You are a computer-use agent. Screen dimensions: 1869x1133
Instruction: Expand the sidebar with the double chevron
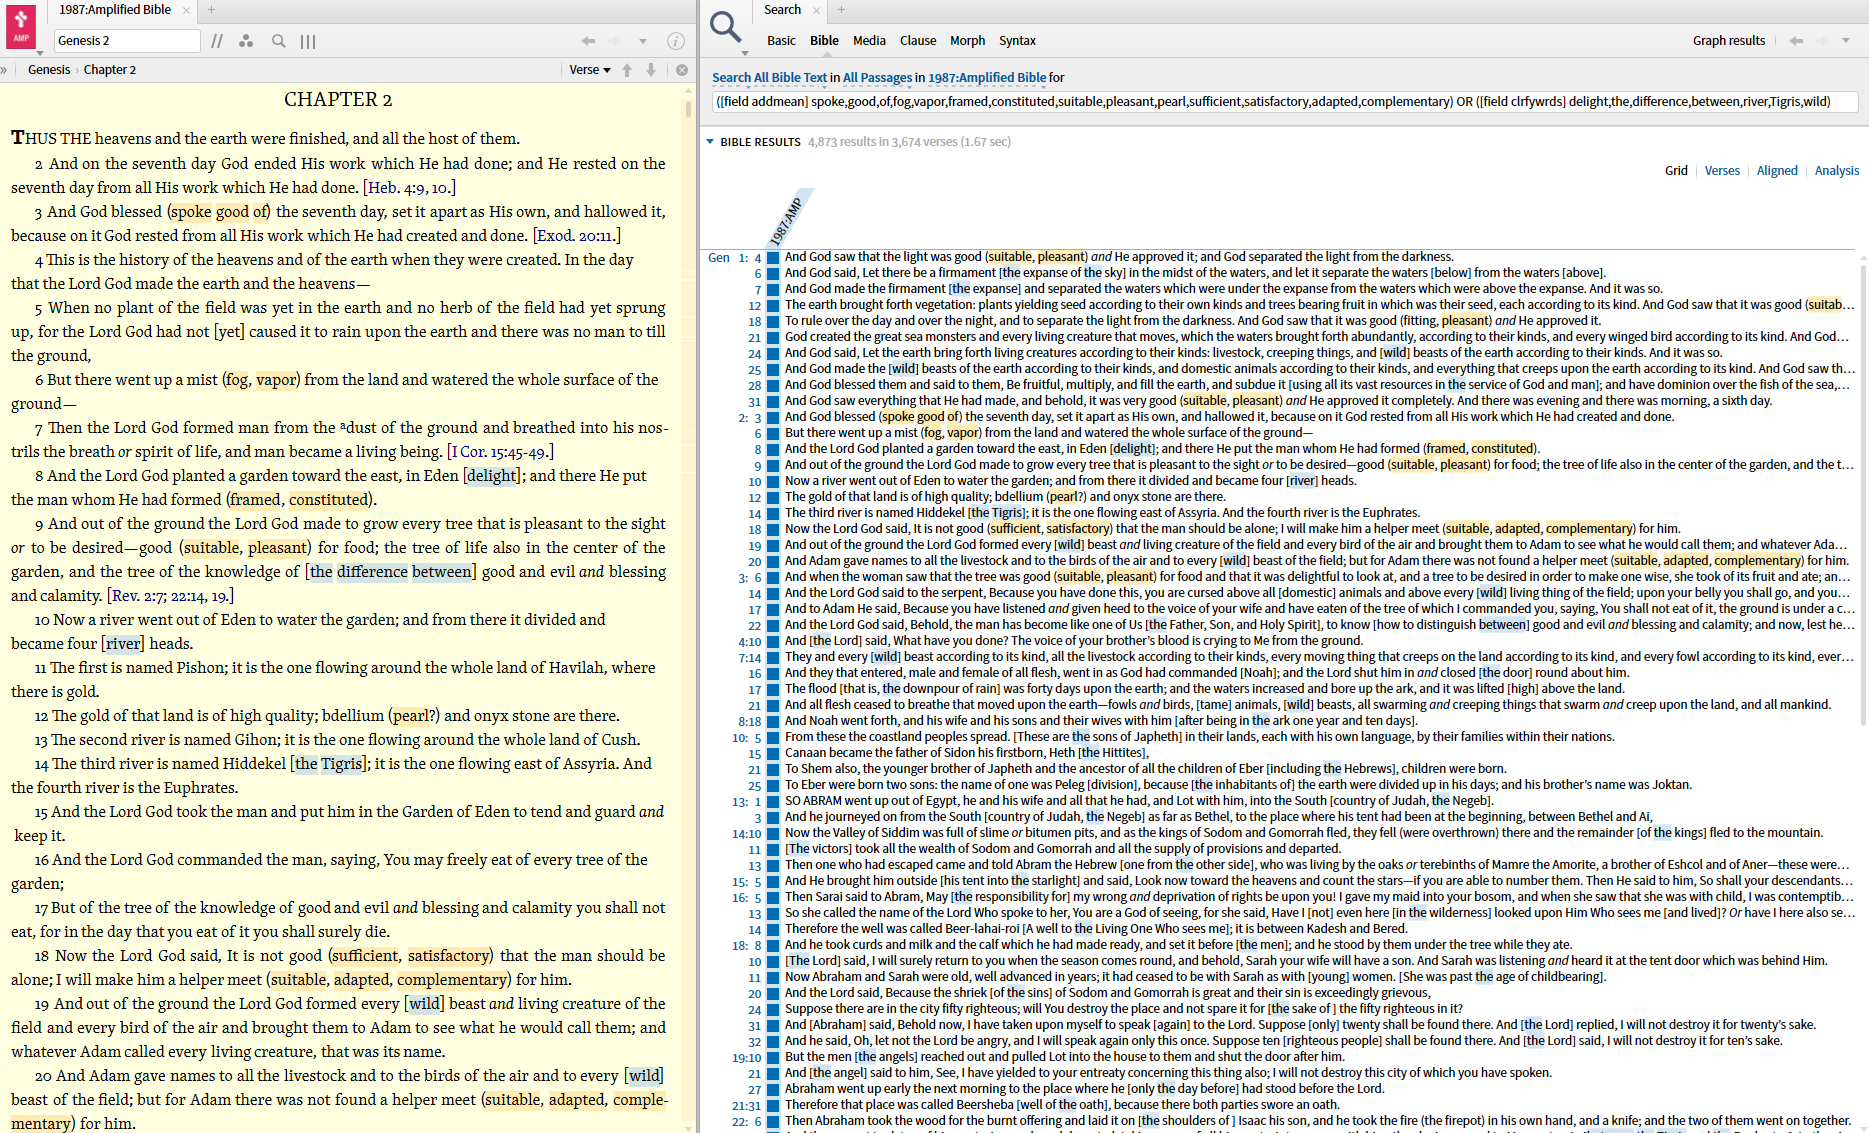(4, 70)
